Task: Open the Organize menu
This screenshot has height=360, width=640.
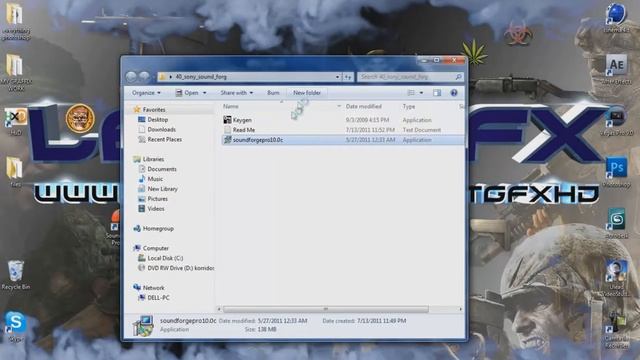Action: tap(146, 93)
